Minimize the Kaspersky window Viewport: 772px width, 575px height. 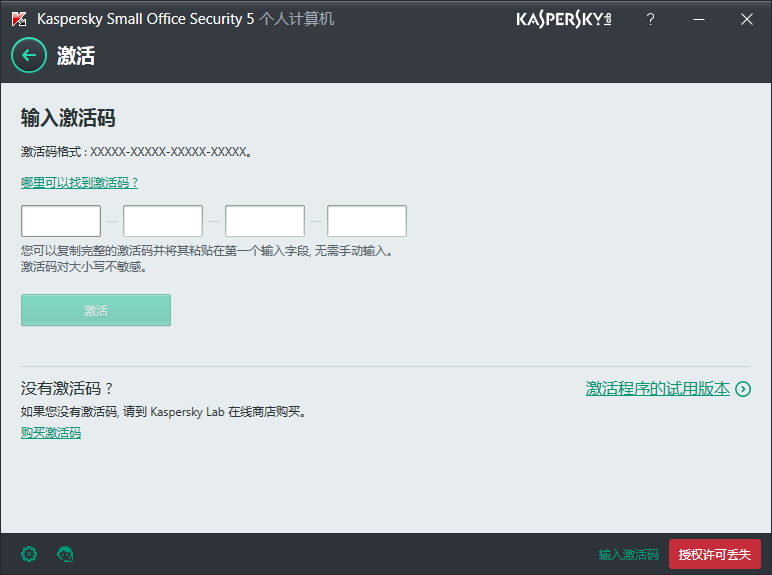coord(699,19)
